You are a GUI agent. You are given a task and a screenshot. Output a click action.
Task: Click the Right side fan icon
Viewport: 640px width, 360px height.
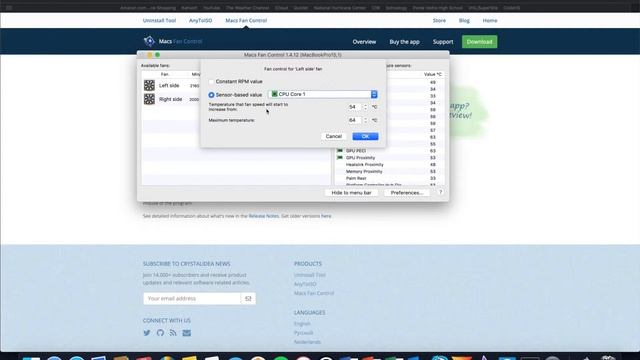pos(149,99)
